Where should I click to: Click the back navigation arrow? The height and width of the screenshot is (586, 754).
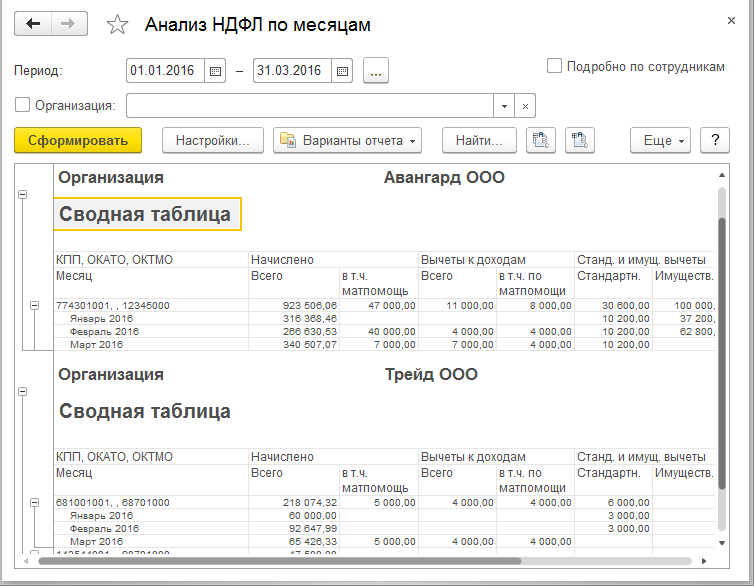click(34, 25)
